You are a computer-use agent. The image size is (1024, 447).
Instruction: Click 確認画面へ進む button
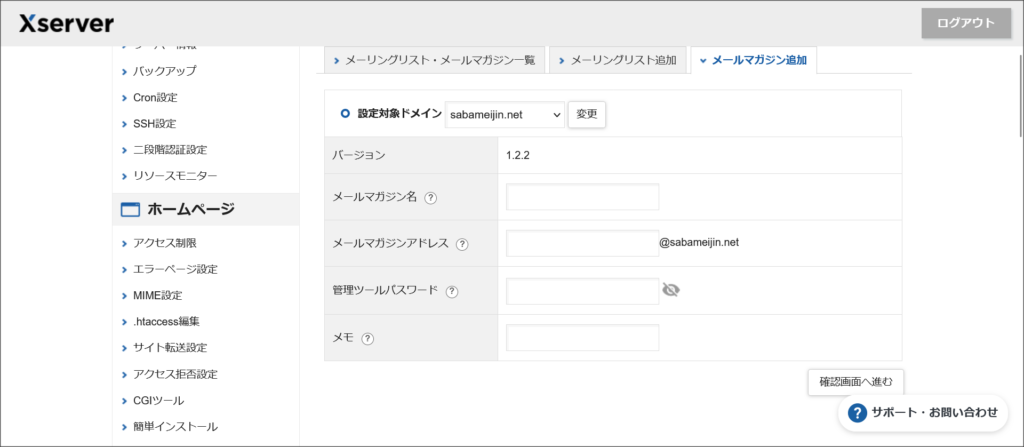856,383
